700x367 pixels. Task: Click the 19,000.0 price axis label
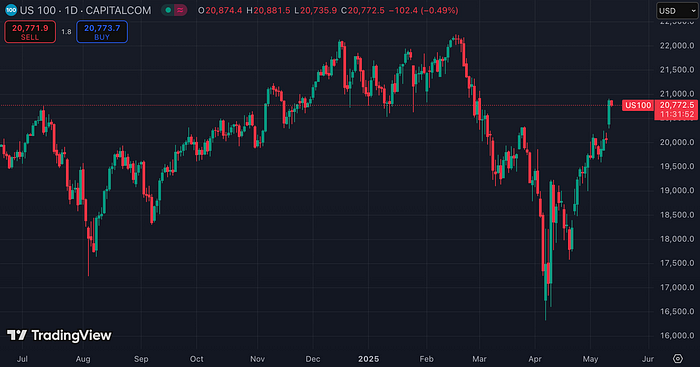point(677,190)
